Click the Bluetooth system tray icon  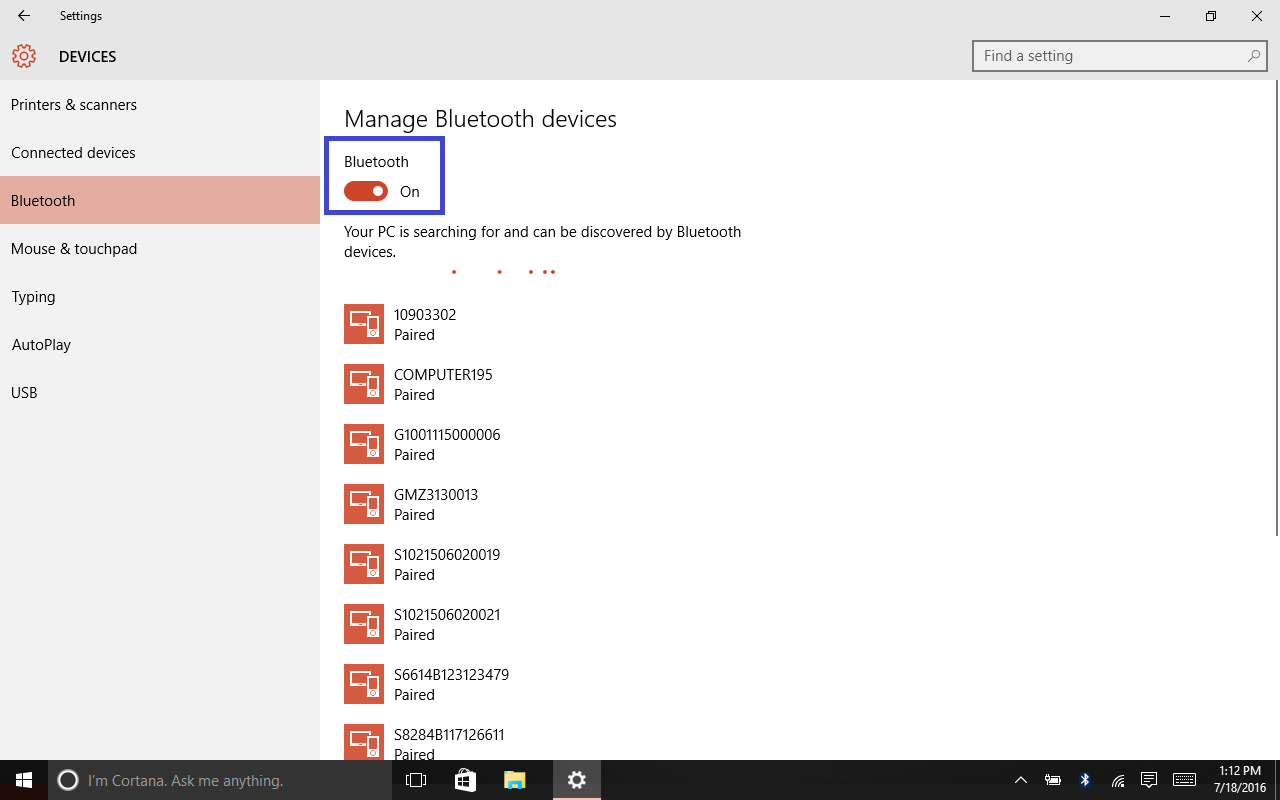(x=1085, y=780)
